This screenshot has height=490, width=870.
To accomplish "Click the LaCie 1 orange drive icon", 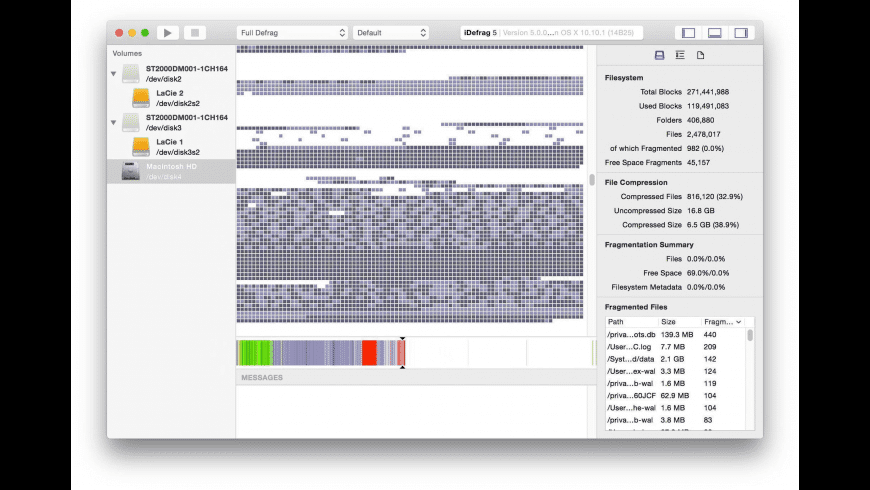I will click(140, 147).
